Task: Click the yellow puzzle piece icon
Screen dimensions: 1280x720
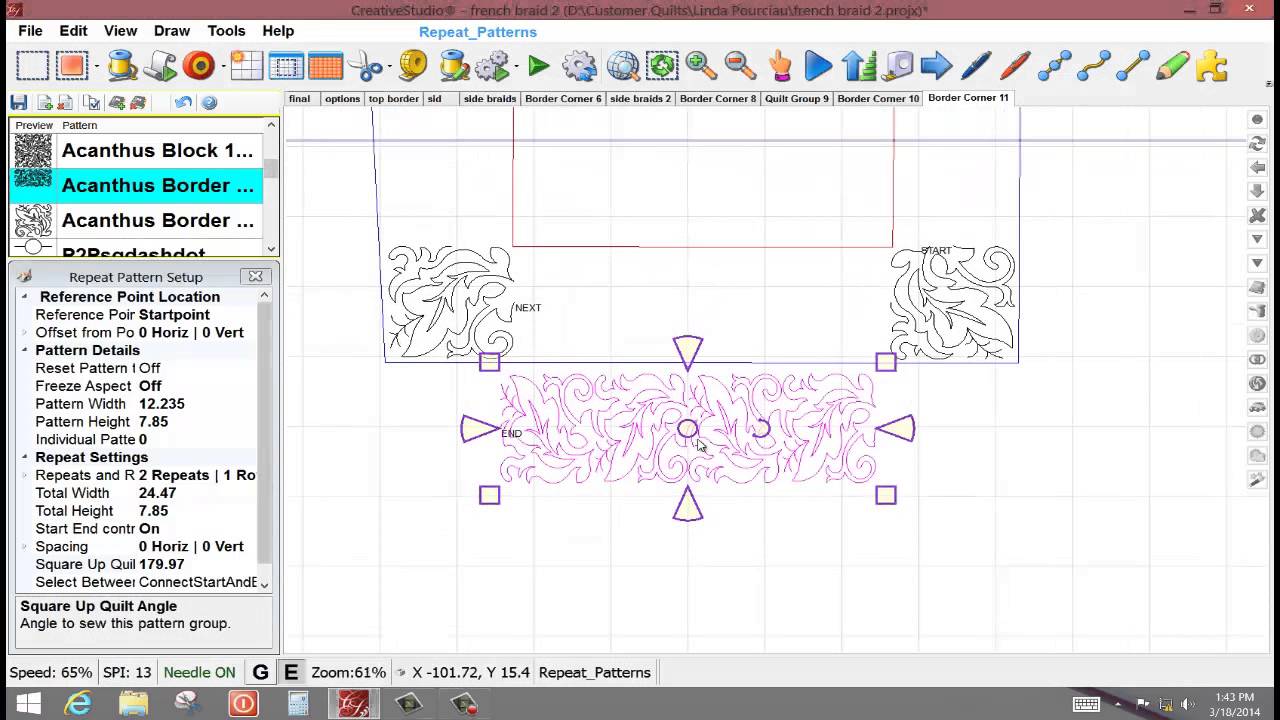Action: pos(1211,67)
